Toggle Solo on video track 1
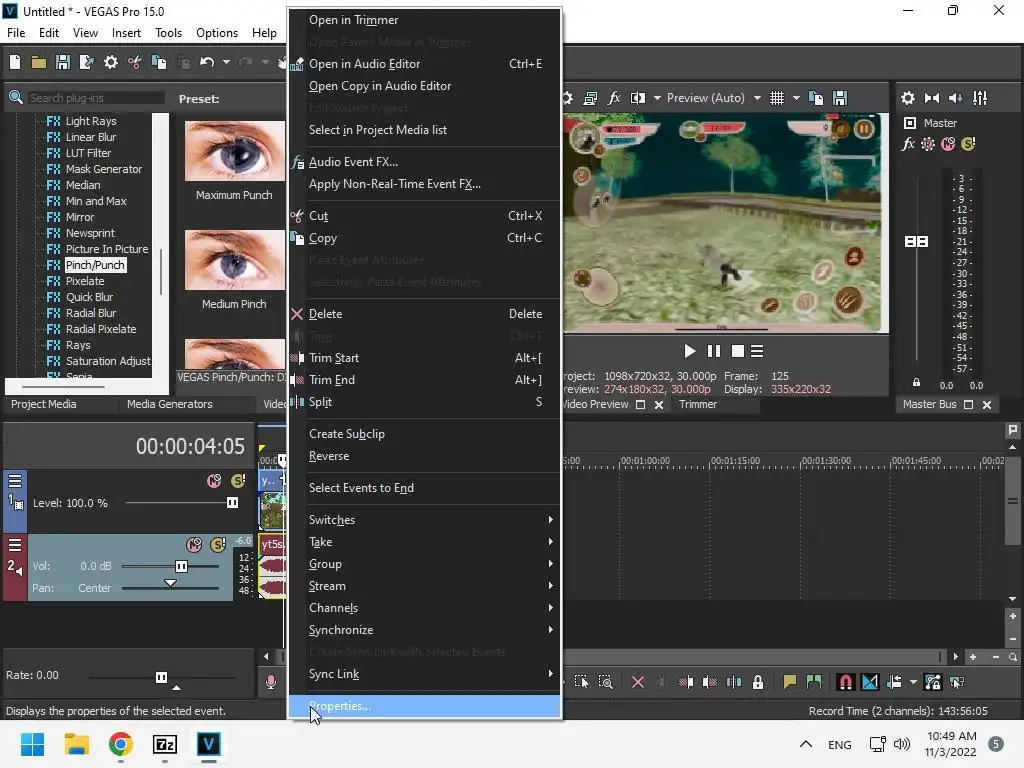 [x=238, y=481]
